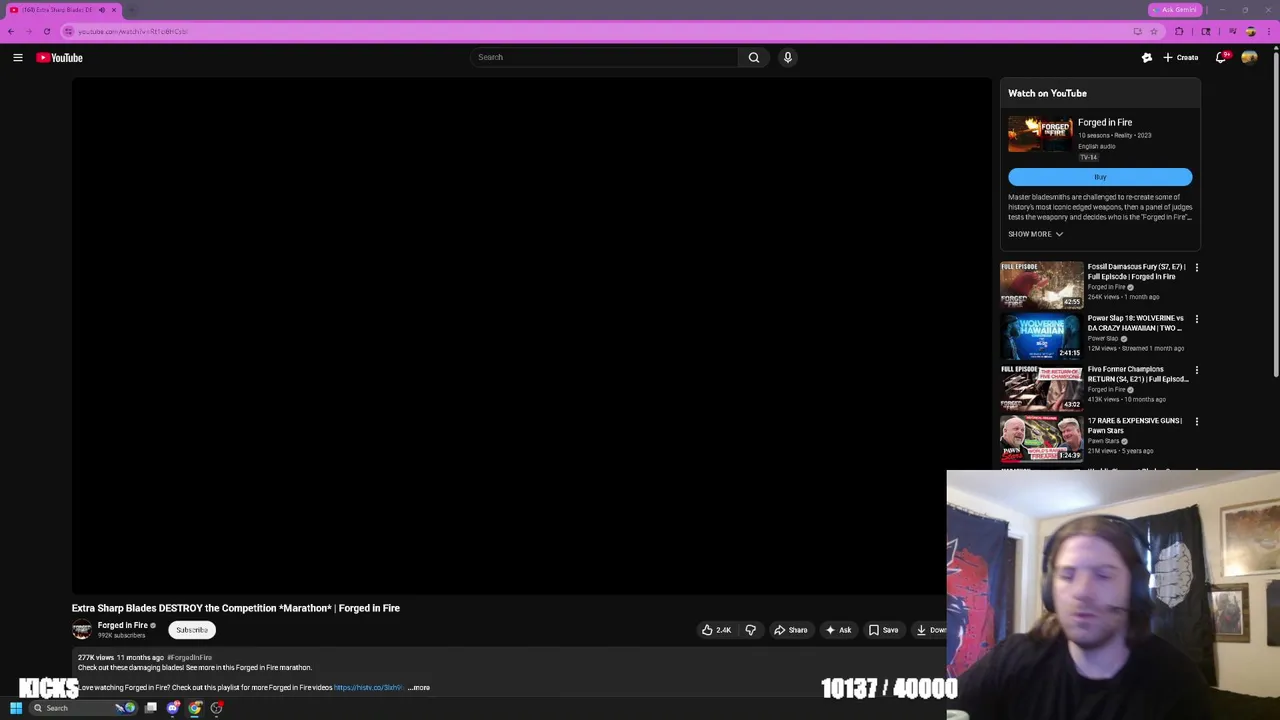Image resolution: width=1280 pixels, height=720 pixels.
Task: Open the Chrome extensions puzzle icon
Action: pyautogui.click(x=1179, y=31)
